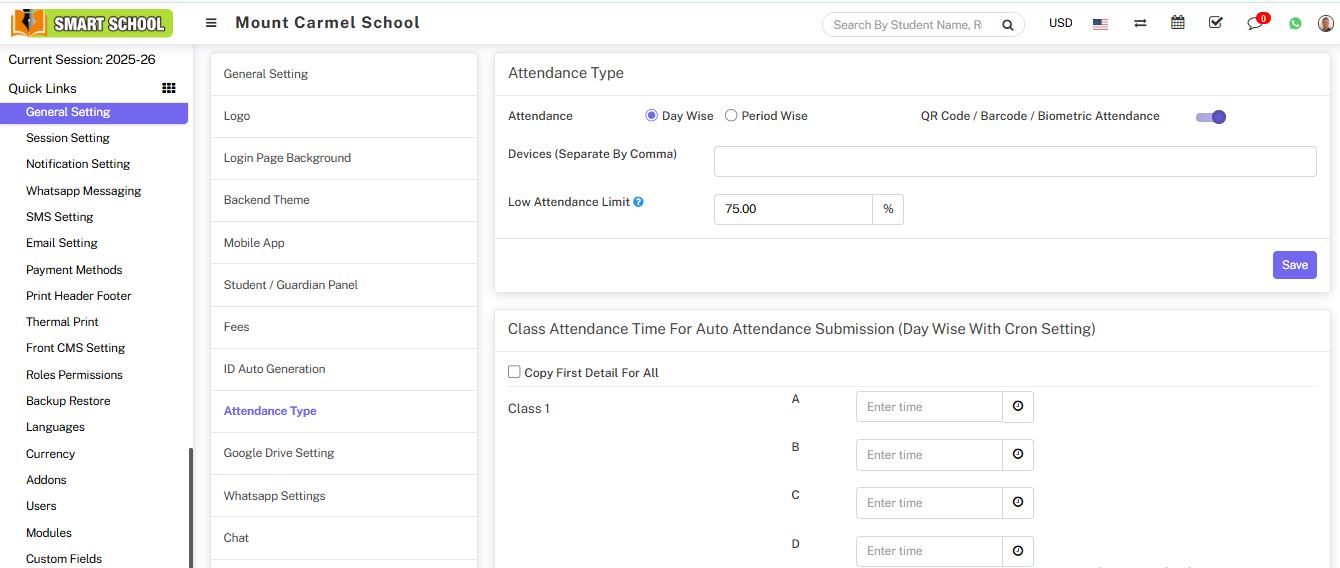Open Roles Permissions in the sidebar
This screenshot has height=568, width=1340.
tap(74, 375)
